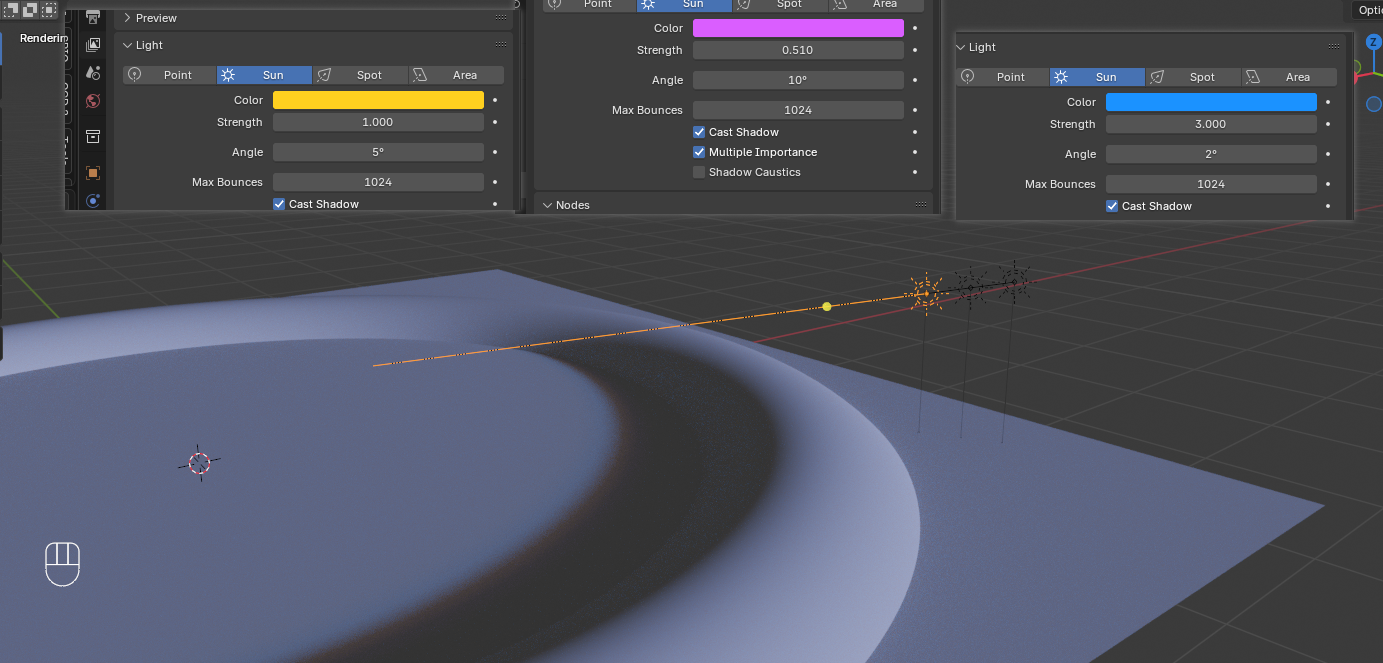This screenshot has height=663, width=1383.
Task: Animate Multiple Importance via its dot
Action: point(915,152)
